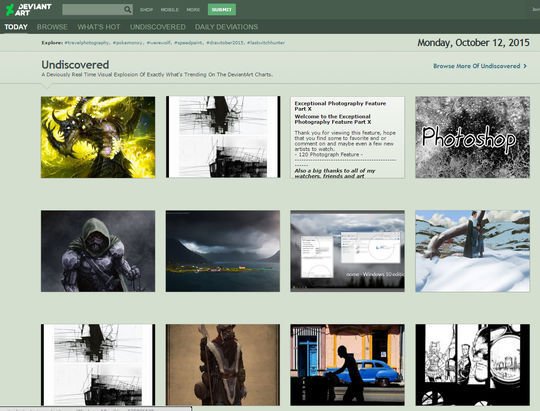Image resolution: width=540 pixels, height=411 pixels.
Task: Click the '120 Photograph Feature' text line
Action: pos(329,155)
